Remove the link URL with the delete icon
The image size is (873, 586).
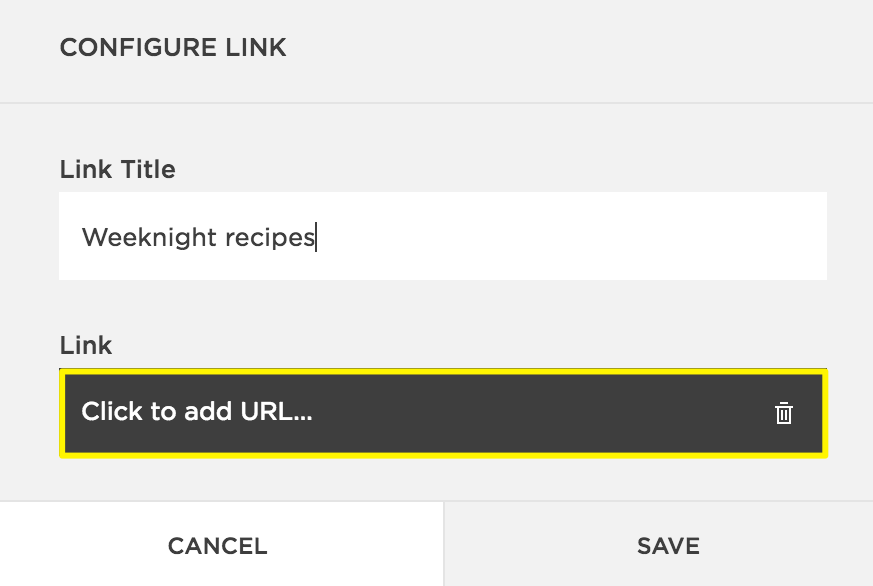(x=784, y=413)
